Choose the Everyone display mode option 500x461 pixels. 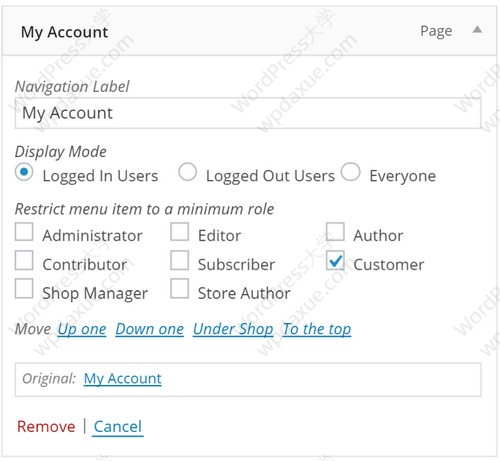click(351, 172)
